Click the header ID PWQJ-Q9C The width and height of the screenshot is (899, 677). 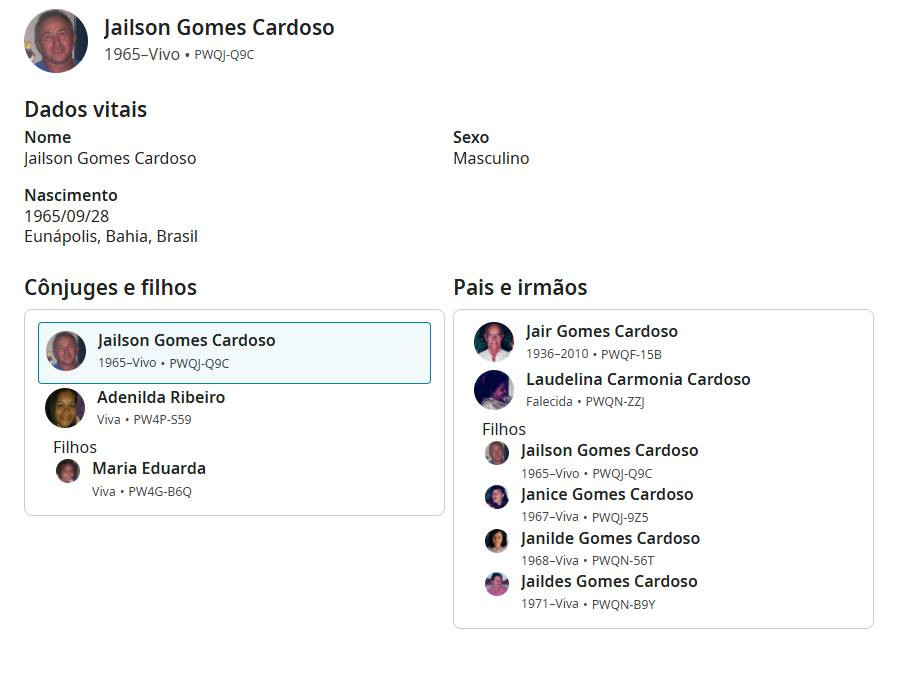click(x=224, y=55)
